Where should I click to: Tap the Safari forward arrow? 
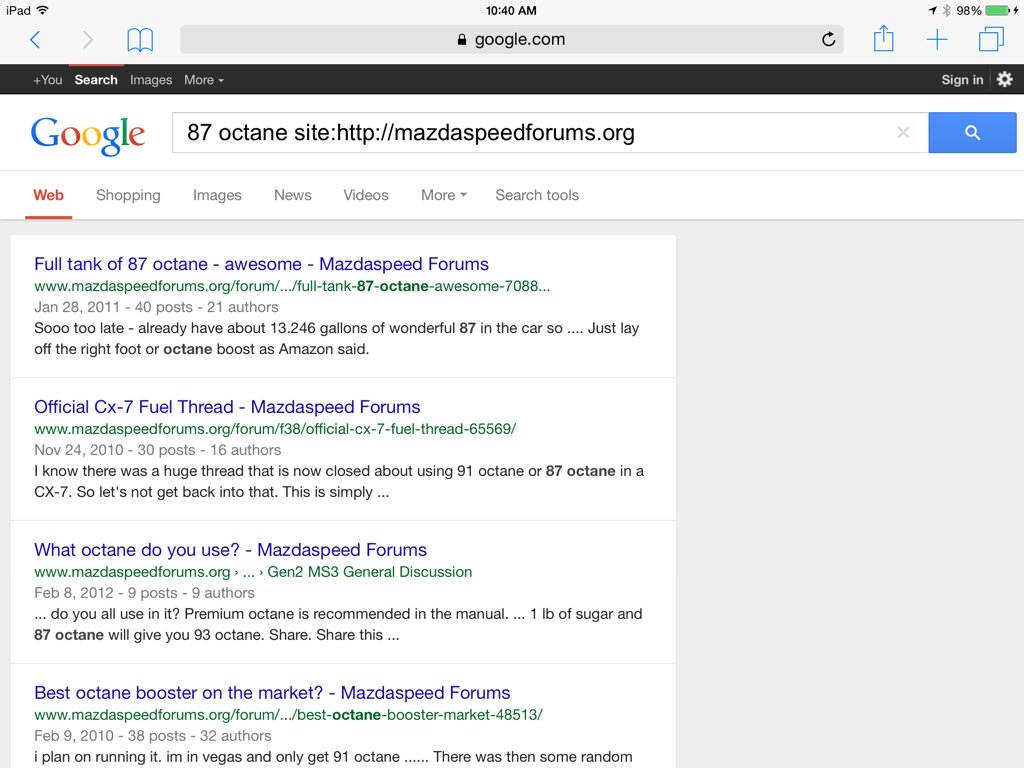(x=87, y=40)
